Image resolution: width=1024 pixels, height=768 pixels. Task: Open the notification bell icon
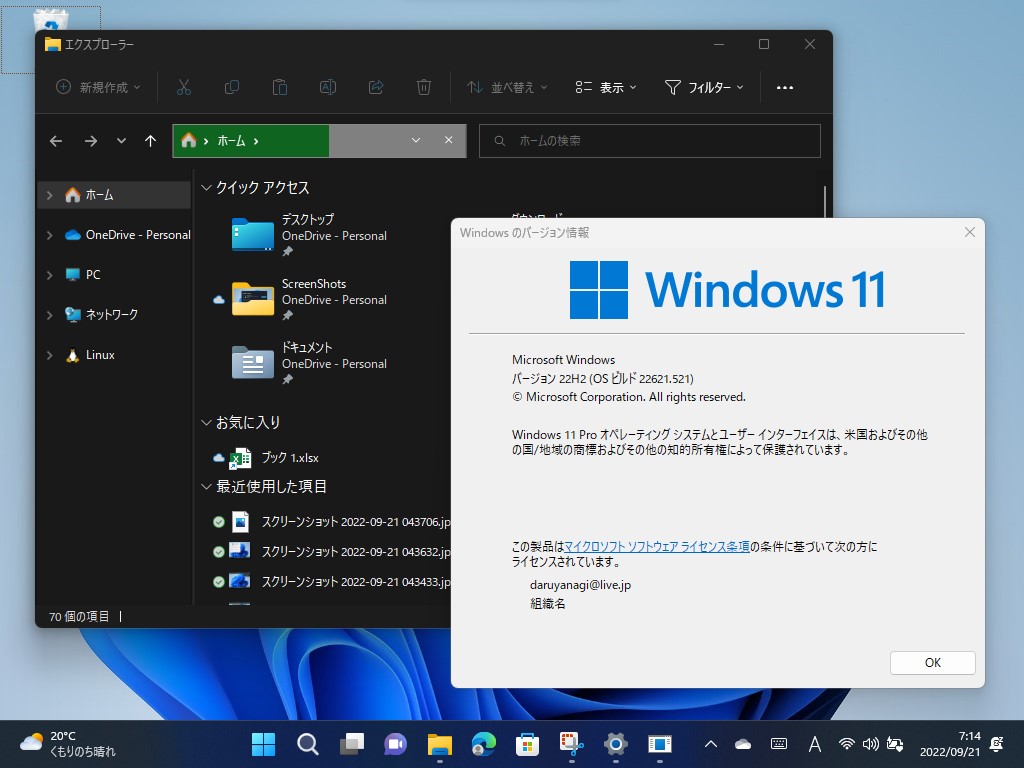tap(997, 744)
